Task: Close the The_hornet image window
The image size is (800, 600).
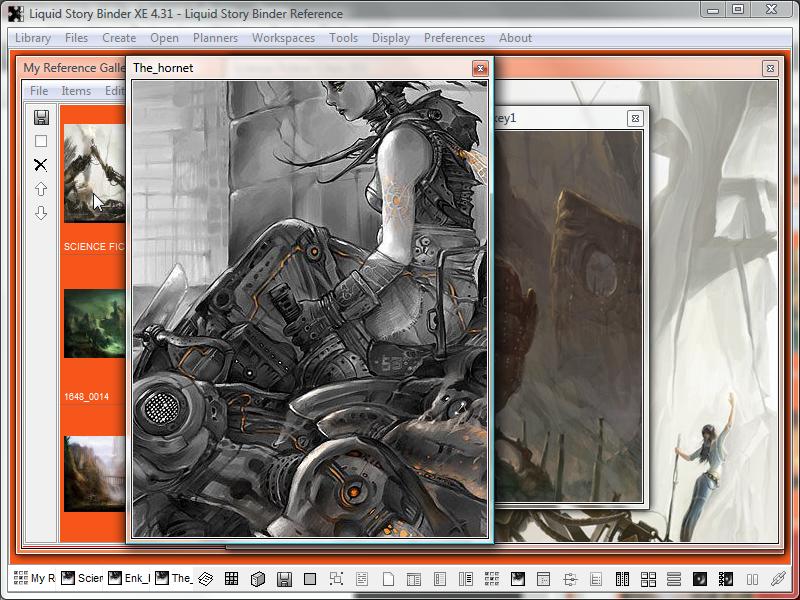Action: tap(480, 68)
